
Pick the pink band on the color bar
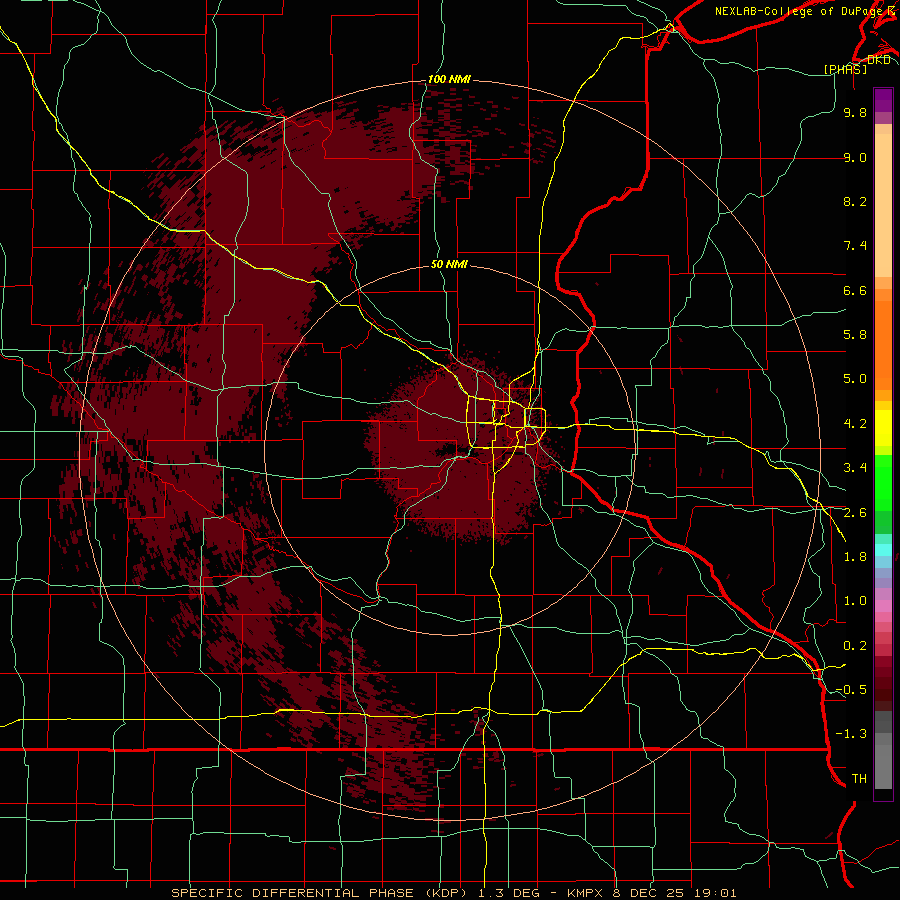tap(883, 607)
